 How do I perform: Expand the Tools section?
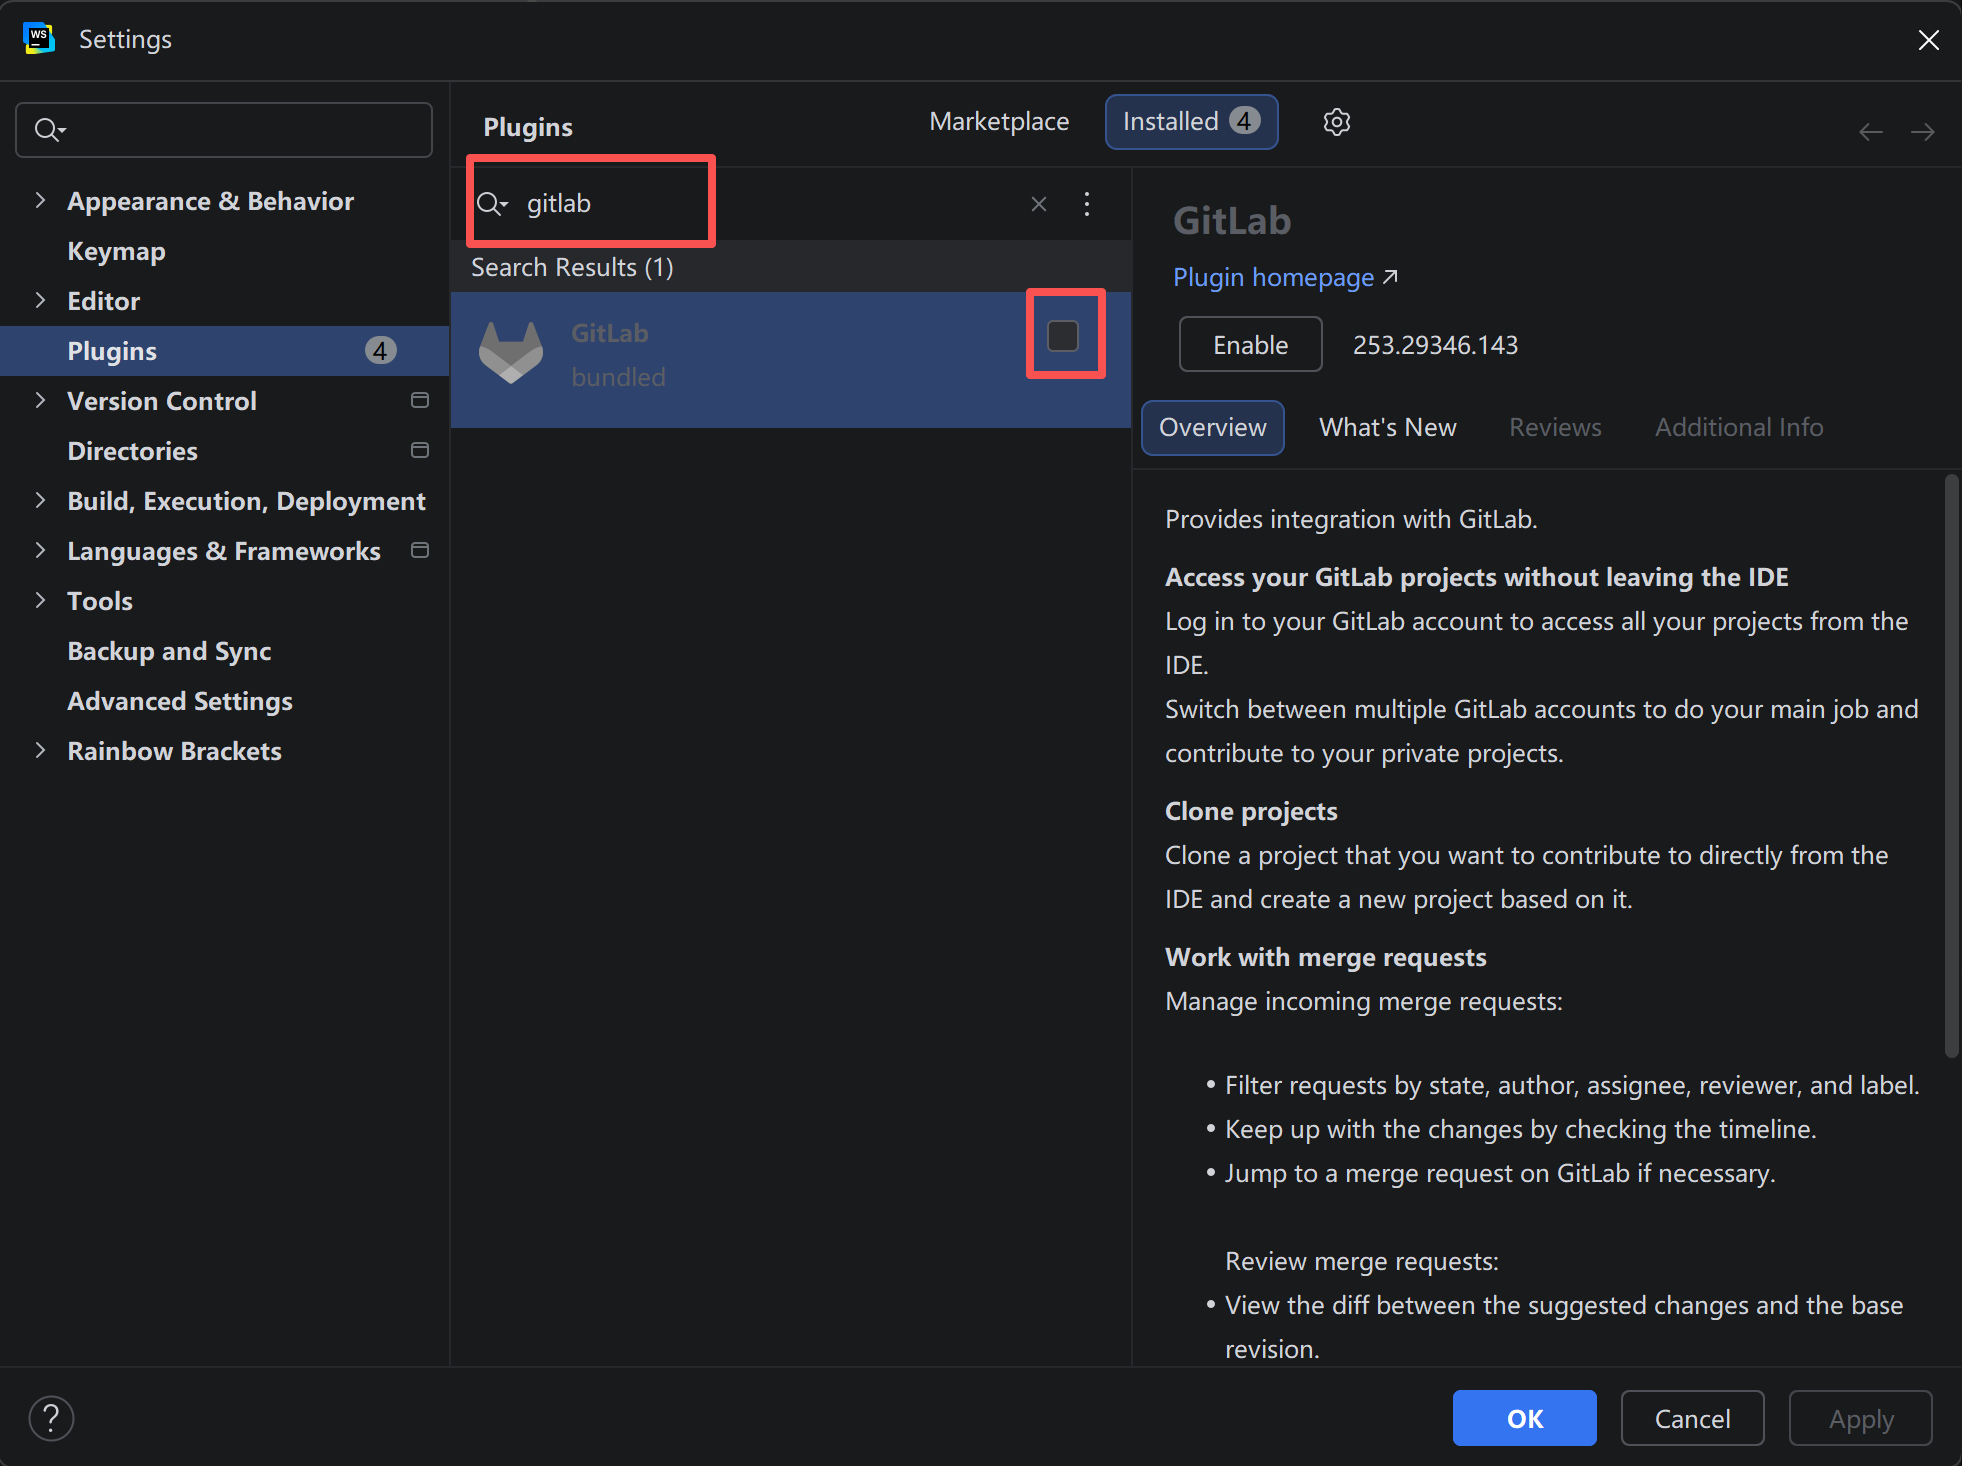click(40, 600)
